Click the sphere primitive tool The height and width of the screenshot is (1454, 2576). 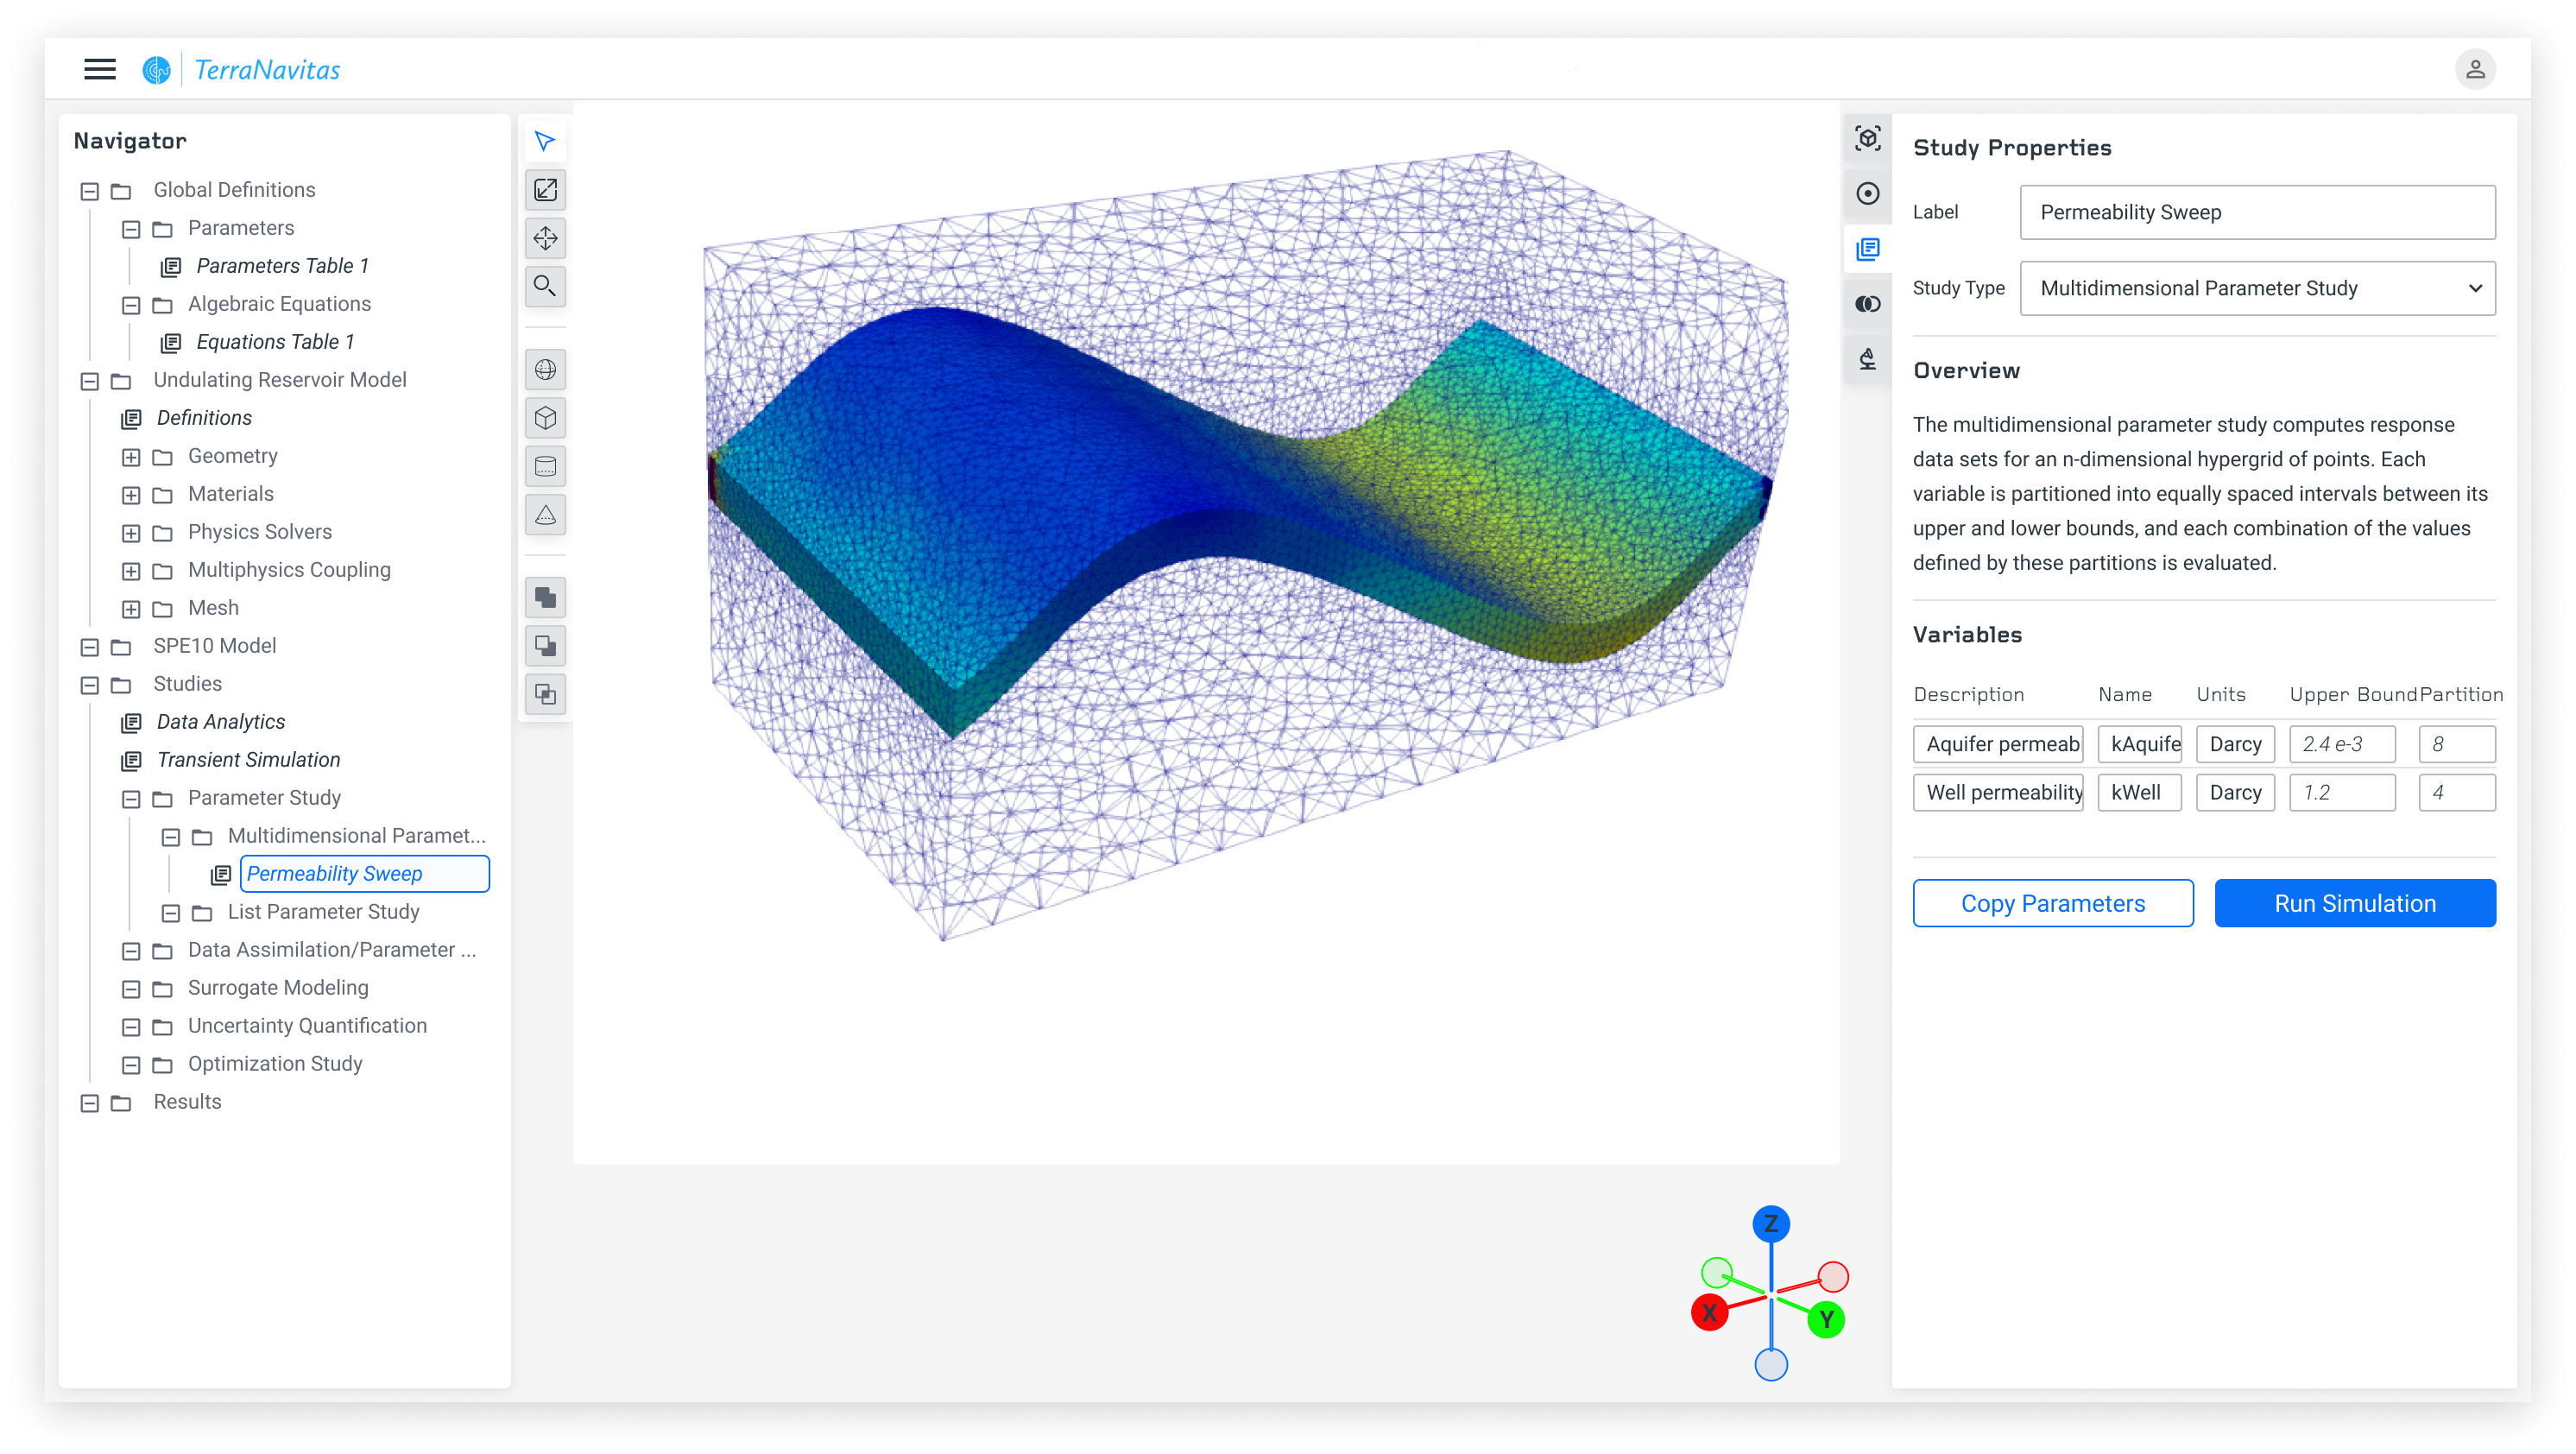(545, 369)
